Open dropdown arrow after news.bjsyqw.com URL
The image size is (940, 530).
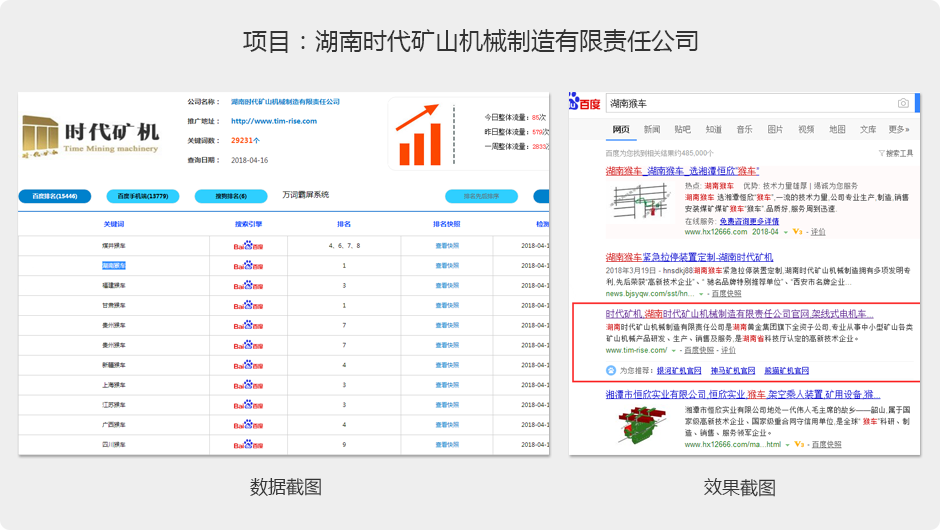point(701,294)
